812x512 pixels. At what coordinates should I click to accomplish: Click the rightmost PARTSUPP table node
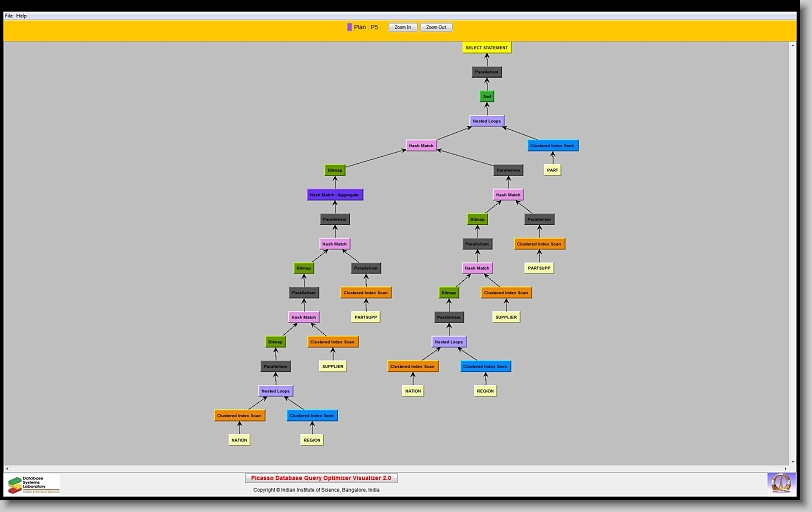coord(539,268)
